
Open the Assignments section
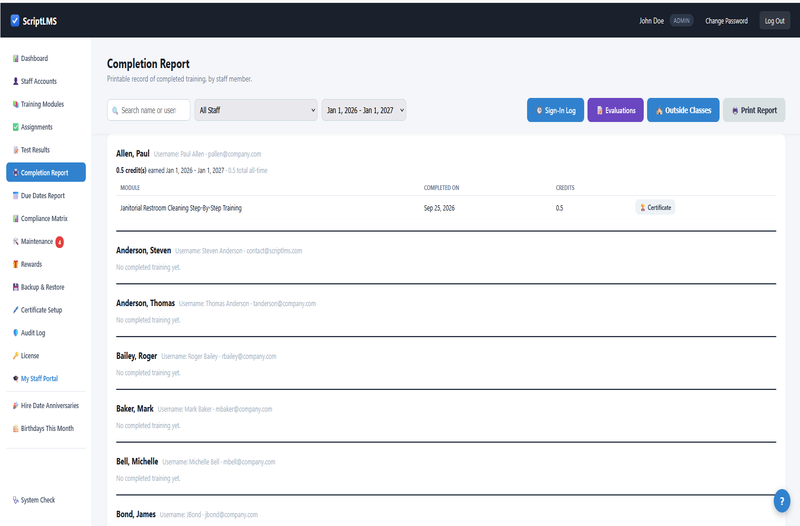pyautogui.click(x=46, y=127)
